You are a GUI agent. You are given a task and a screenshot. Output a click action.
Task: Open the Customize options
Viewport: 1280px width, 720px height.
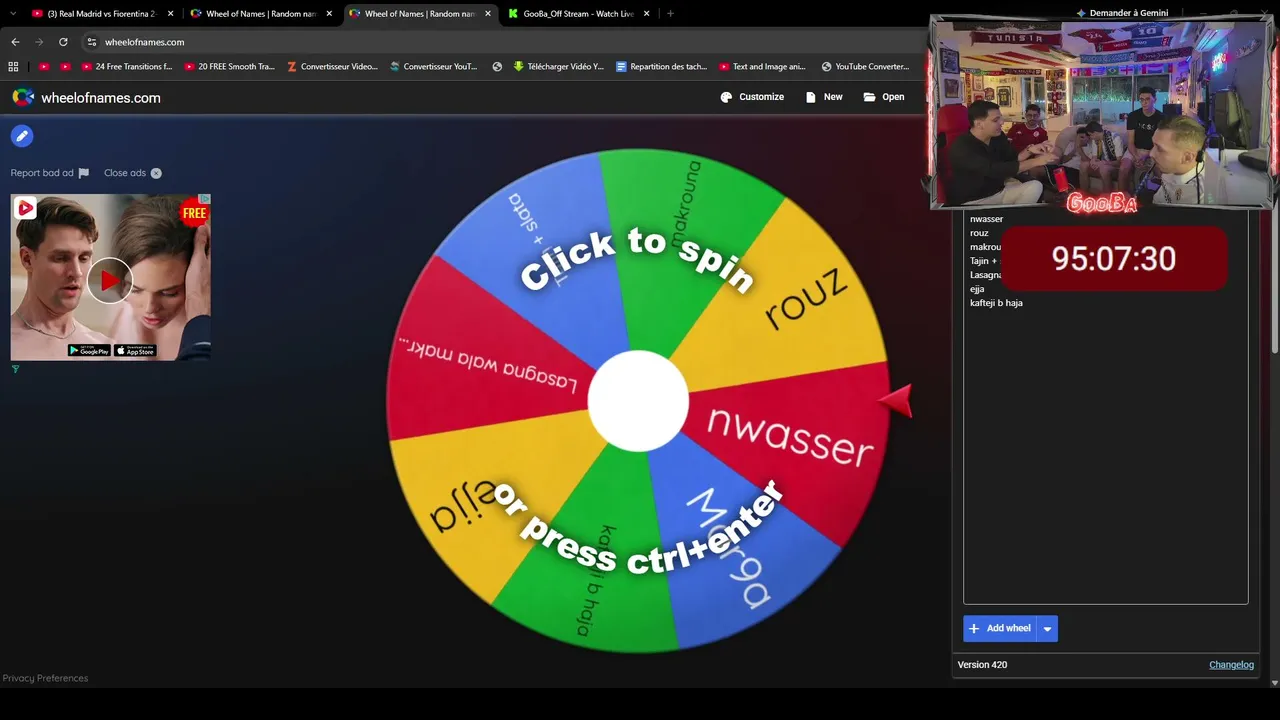752,97
